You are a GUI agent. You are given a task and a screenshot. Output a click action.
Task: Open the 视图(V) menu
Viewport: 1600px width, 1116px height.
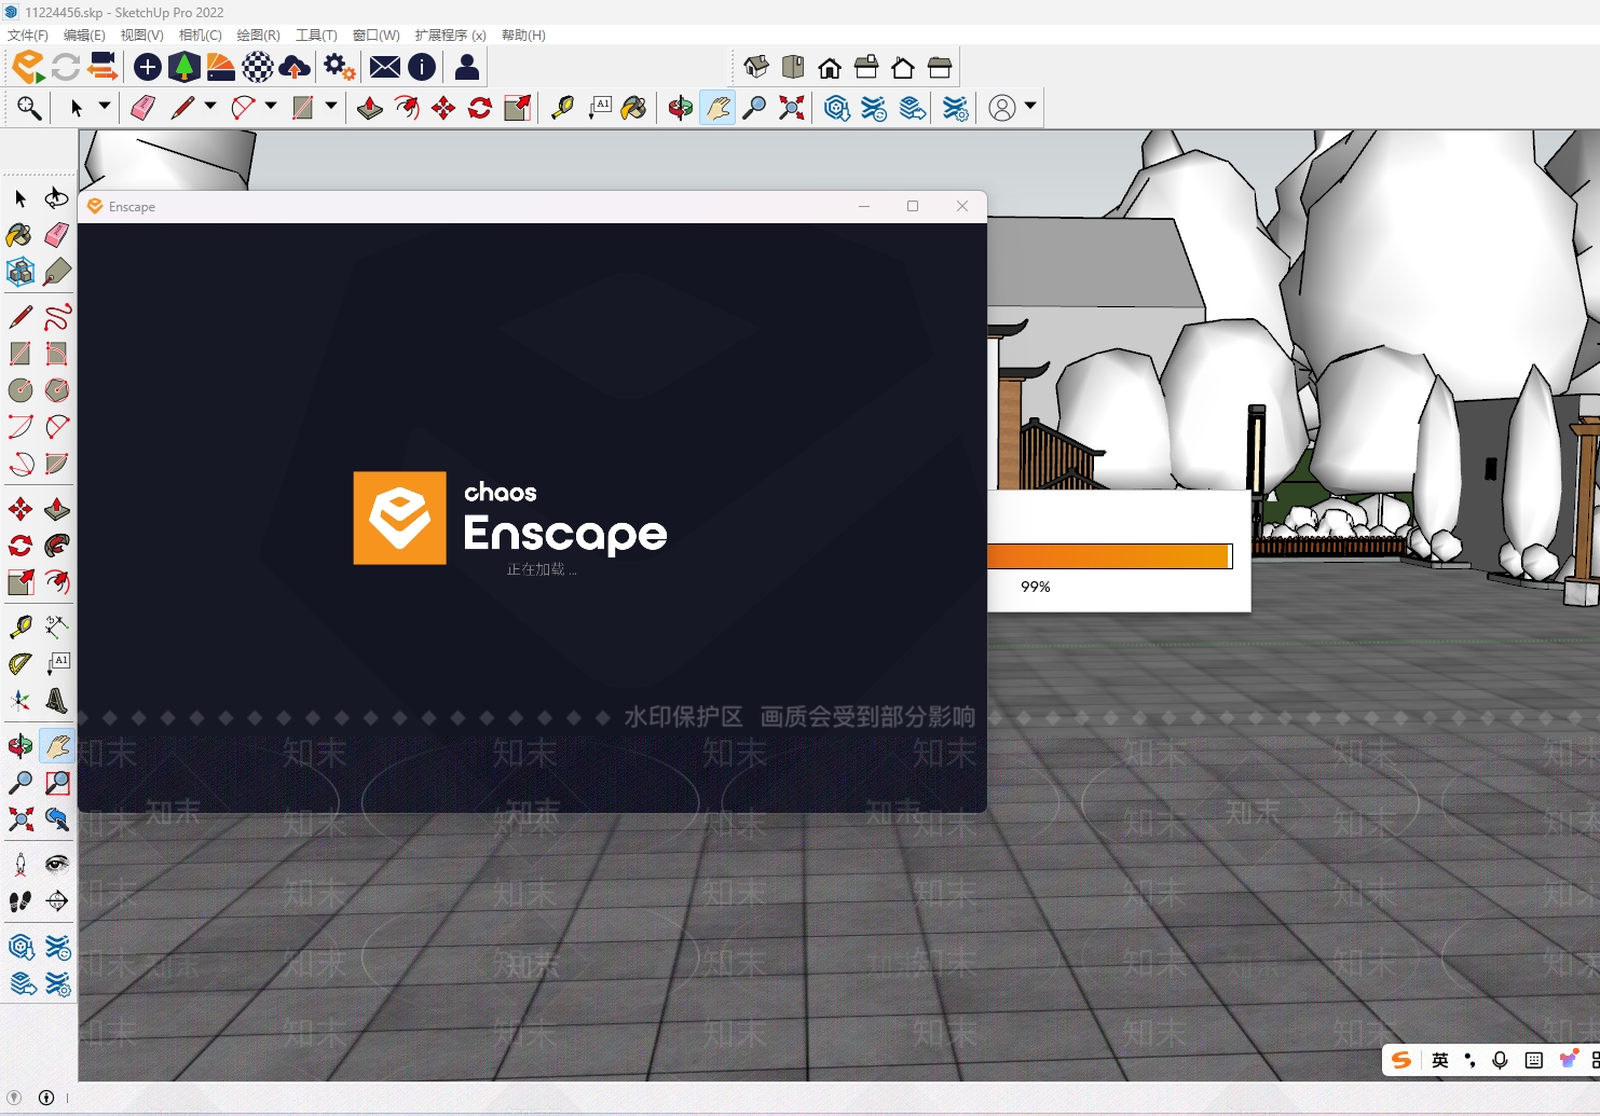(x=142, y=35)
